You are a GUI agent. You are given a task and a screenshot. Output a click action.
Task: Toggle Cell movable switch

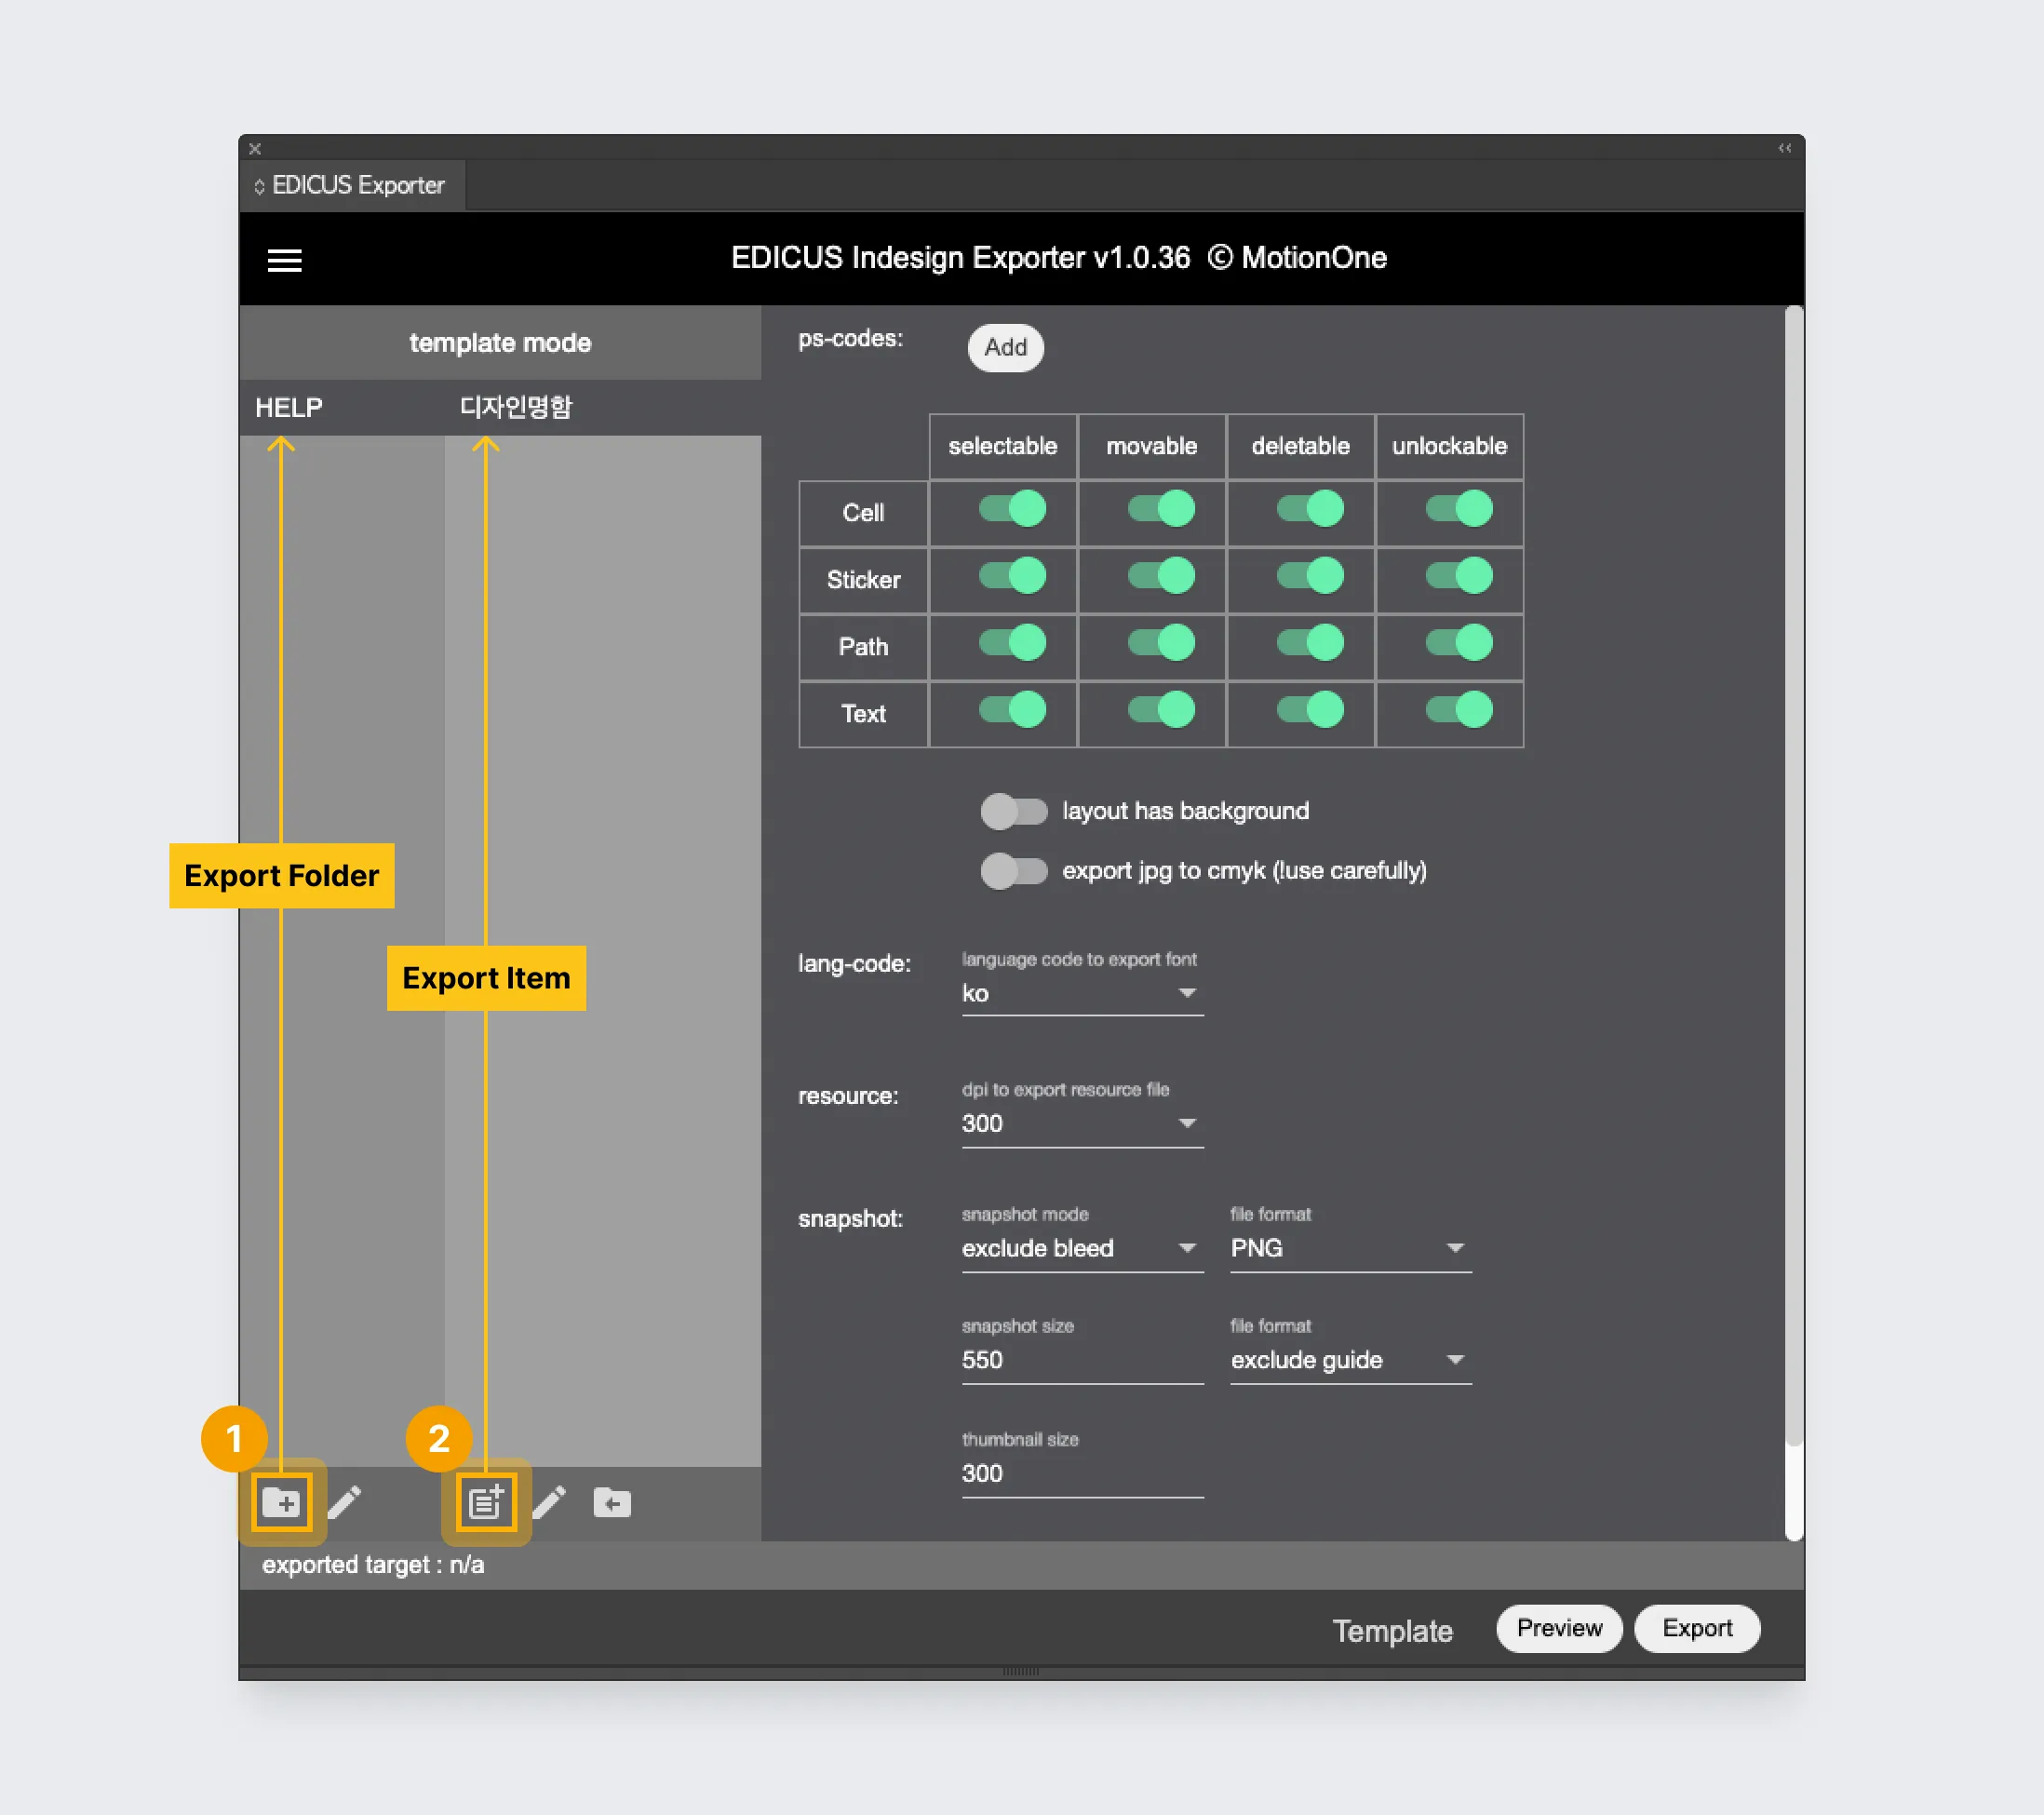pos(1161,509)
